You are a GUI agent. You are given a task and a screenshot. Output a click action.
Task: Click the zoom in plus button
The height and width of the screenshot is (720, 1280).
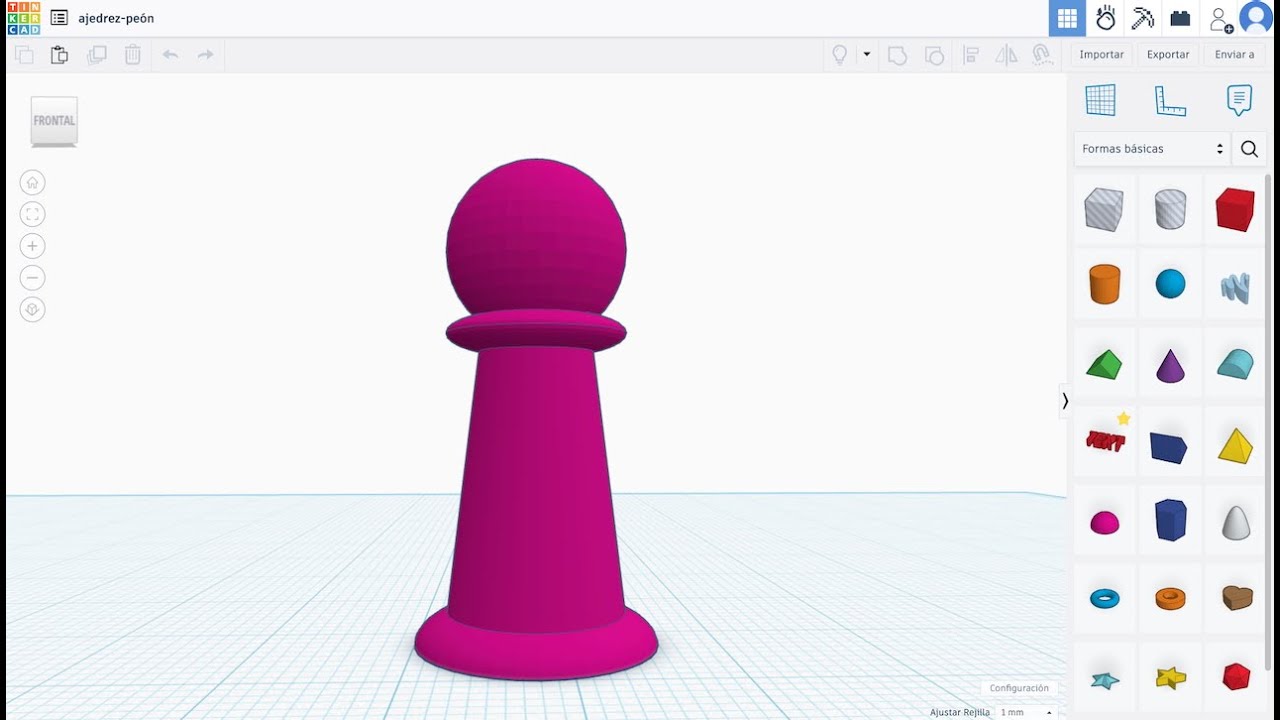pos(33,246)
